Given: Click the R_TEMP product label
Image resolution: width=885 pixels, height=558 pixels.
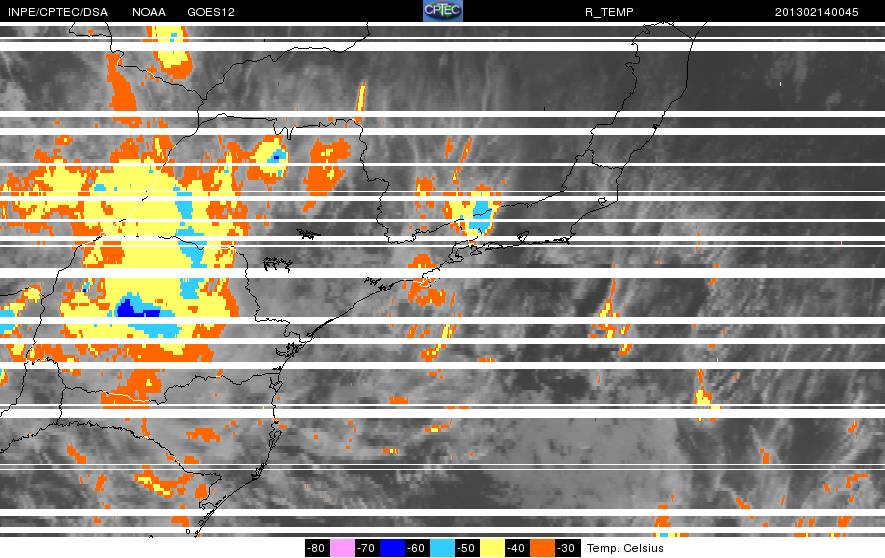Looking at the screenshot, I should (610, 12).
